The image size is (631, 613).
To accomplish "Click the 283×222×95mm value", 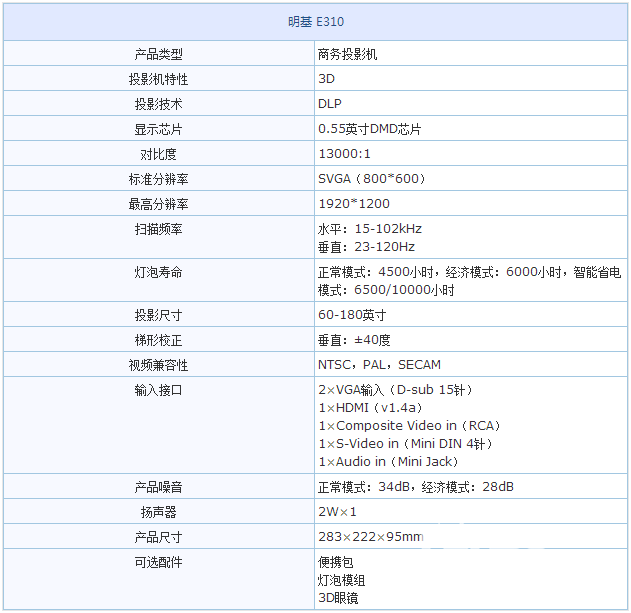I will pyautogui.click(x=371, y=537).
